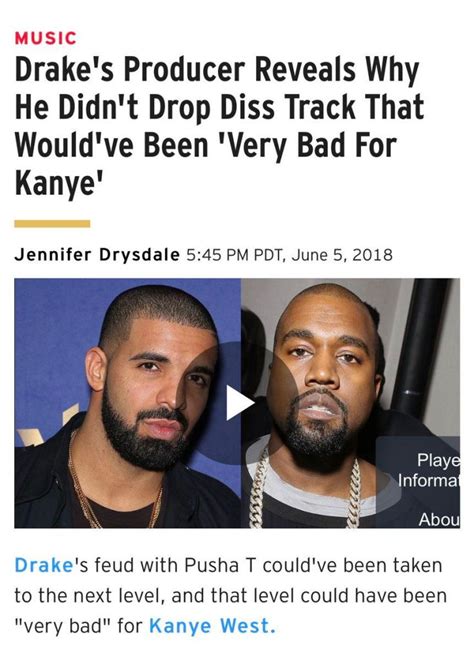Viewport: 474px width, 660px height.
Task: Click the dark circular overlay around play icon
Action: pos(238,403)
